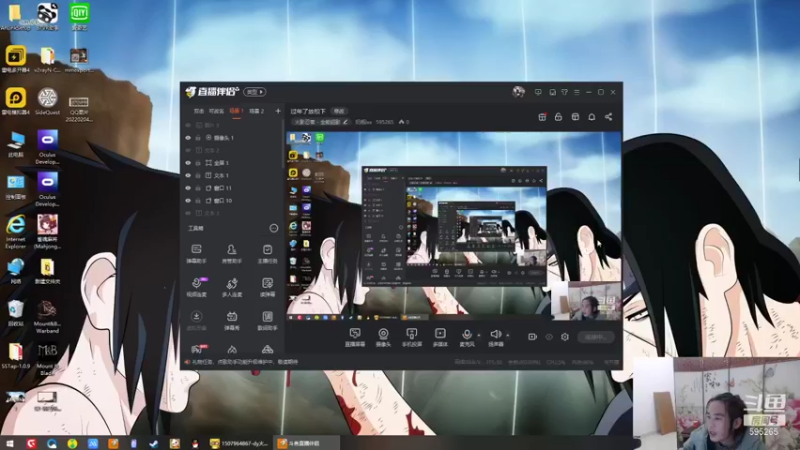Viewport: 800px width, 450px height.
Task: Select the second tab left of 场景 1
Action: tap(198, 111)
